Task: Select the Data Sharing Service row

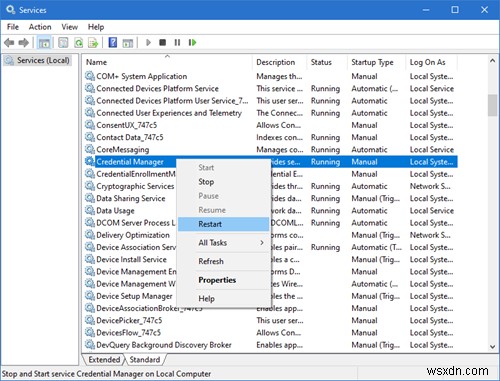Action: pos(270,198)
